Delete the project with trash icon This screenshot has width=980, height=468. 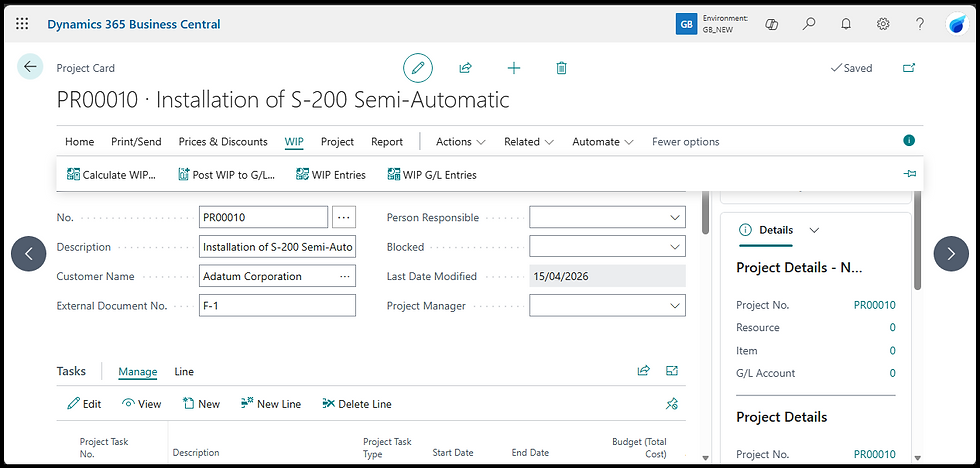pos(561,68)
